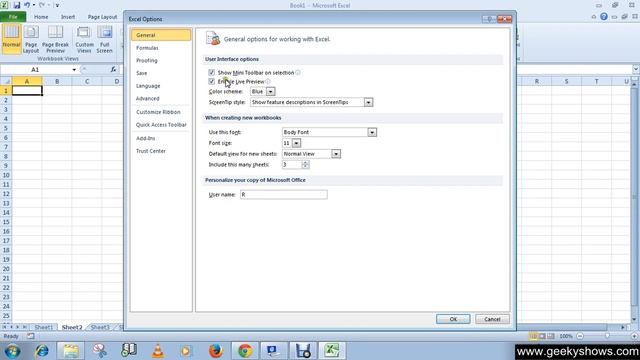Expand ScreenTip style dropdown
Viewport: 640px width, 360px height.
[368, 102]
